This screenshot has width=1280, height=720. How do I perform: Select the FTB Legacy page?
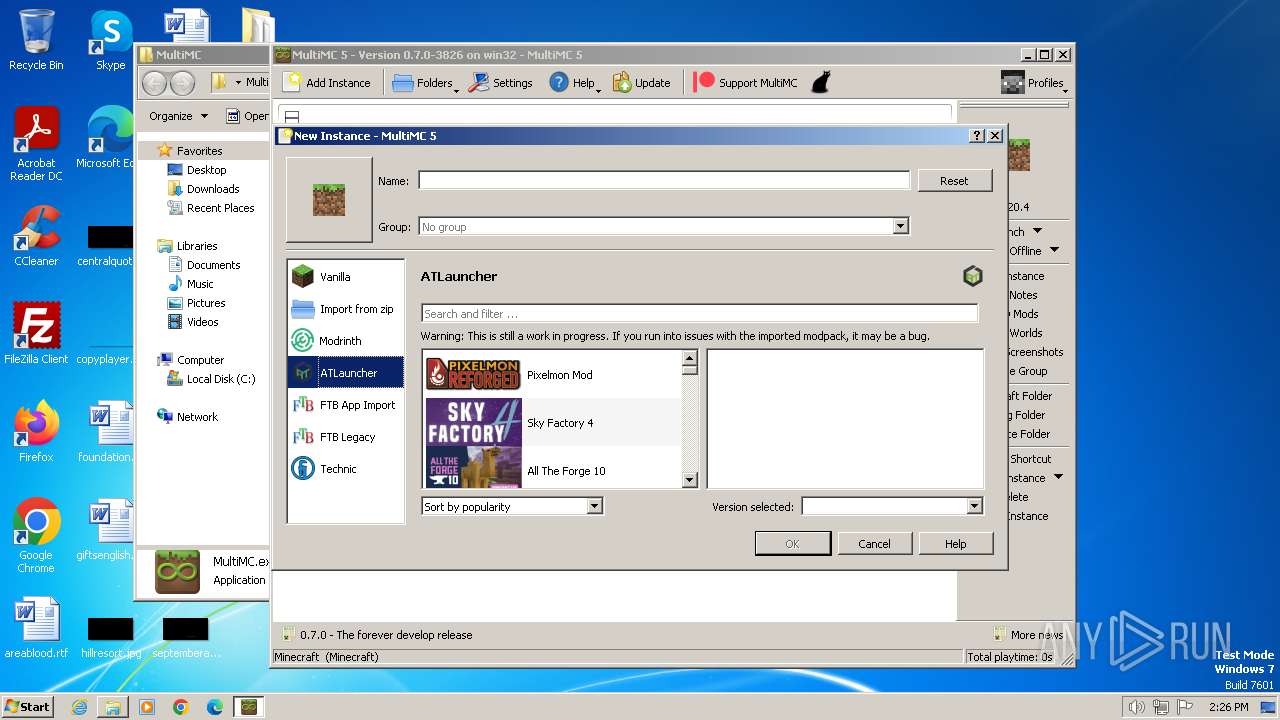pyautogui.click(x=346, y=437)
